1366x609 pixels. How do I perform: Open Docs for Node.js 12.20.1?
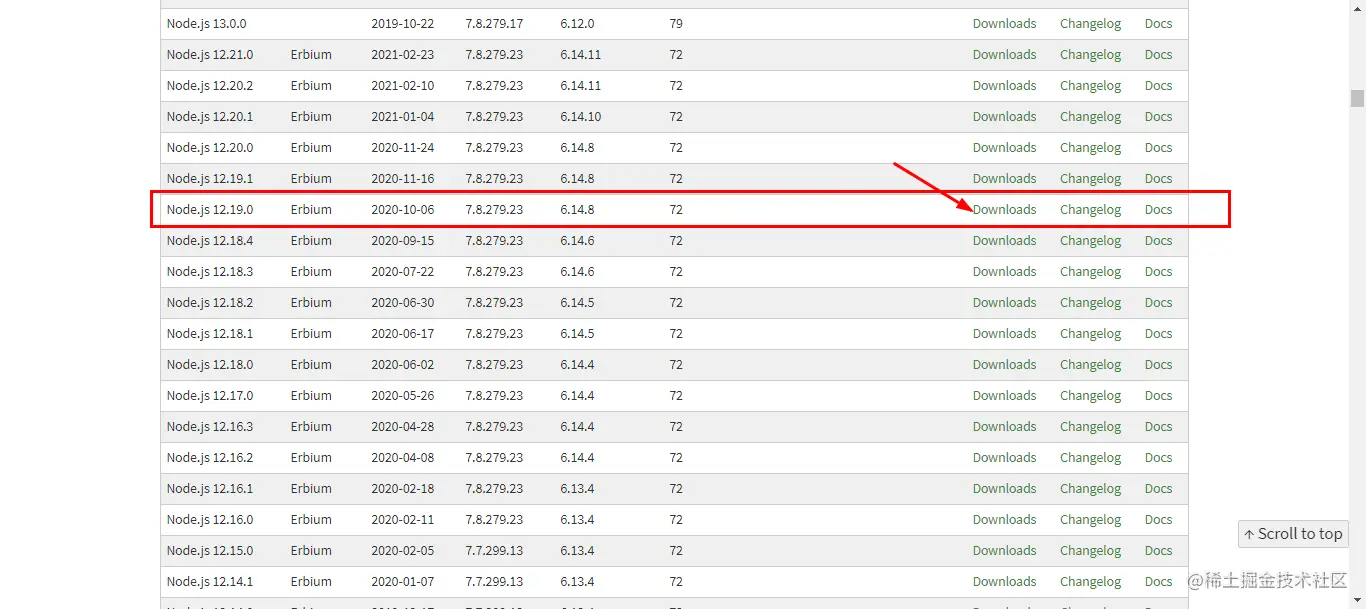pos(1158,117)
